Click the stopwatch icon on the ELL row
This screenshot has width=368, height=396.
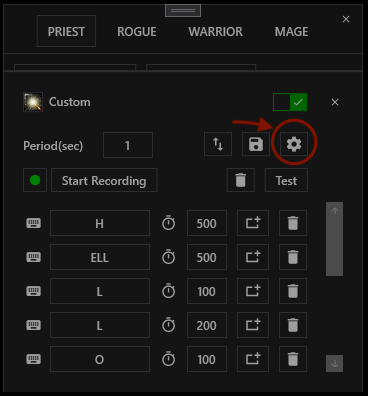(x=169, y=257)
